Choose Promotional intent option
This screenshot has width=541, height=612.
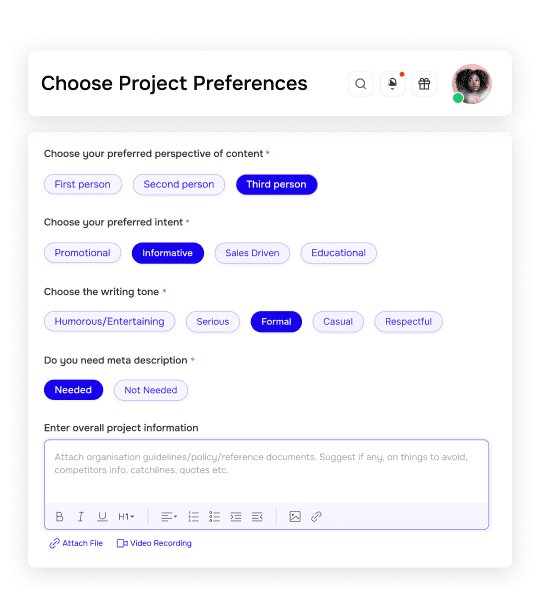pyautogui.click(x=82, y=253)
